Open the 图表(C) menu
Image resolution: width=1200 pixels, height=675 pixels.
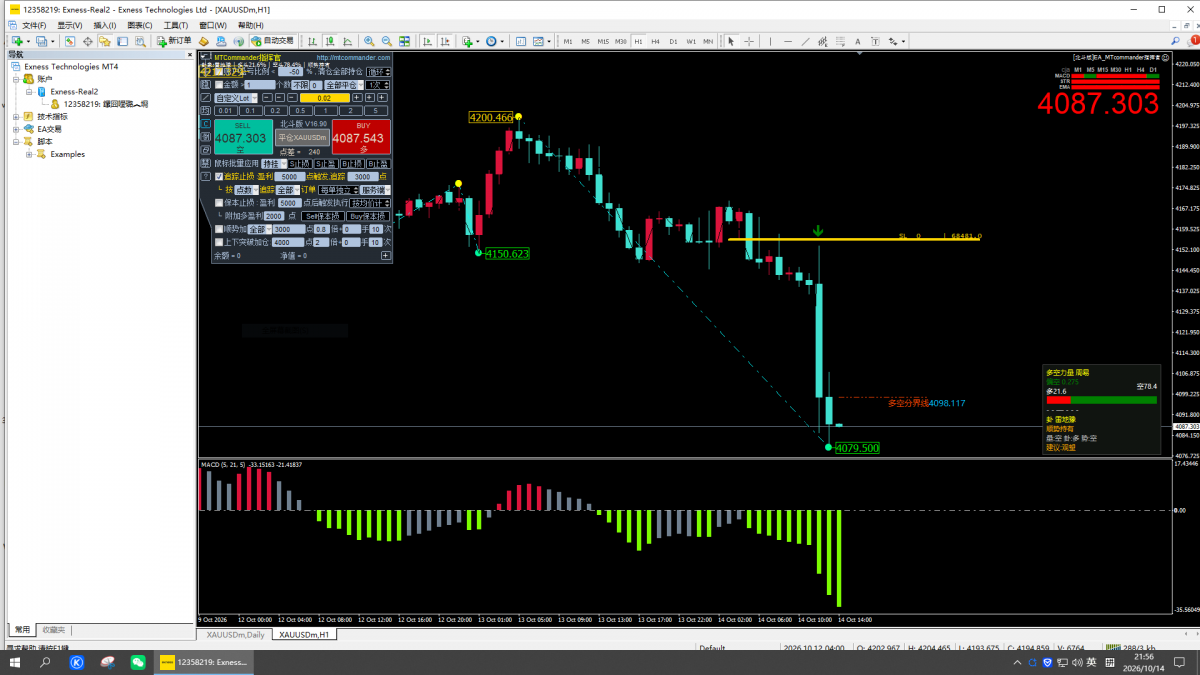(x=141, y=25)
